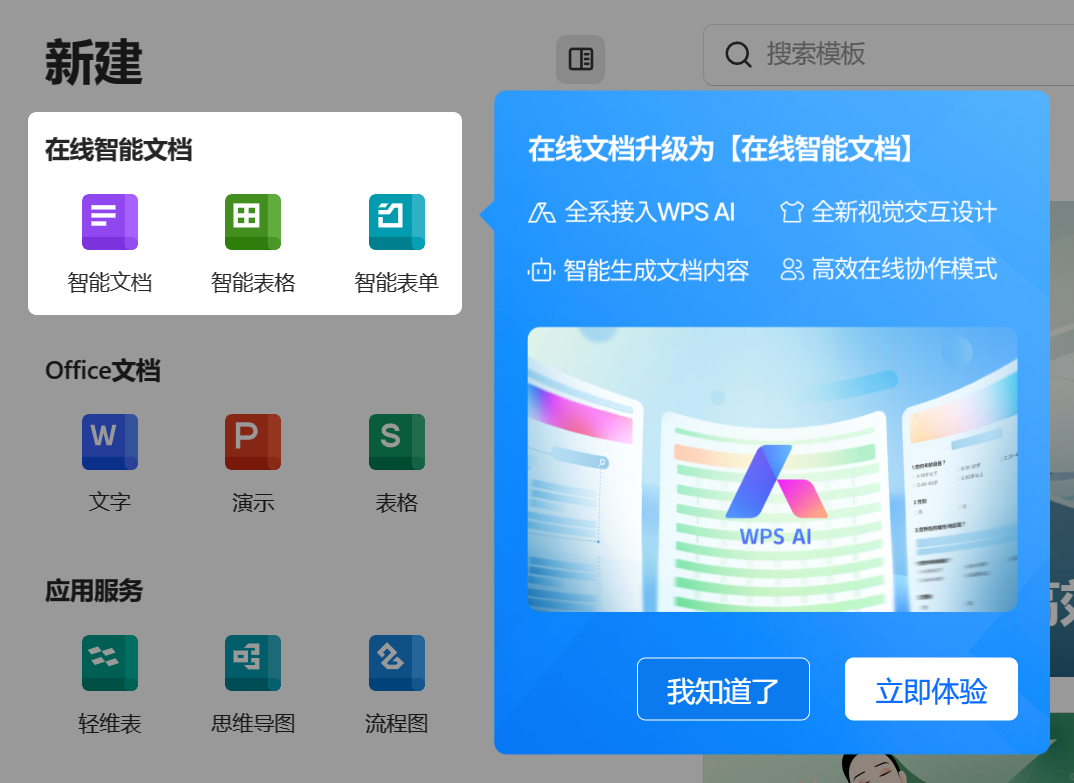Click the 在线智能文档 section heading
1074x783 pixels.
pos(118,150)
